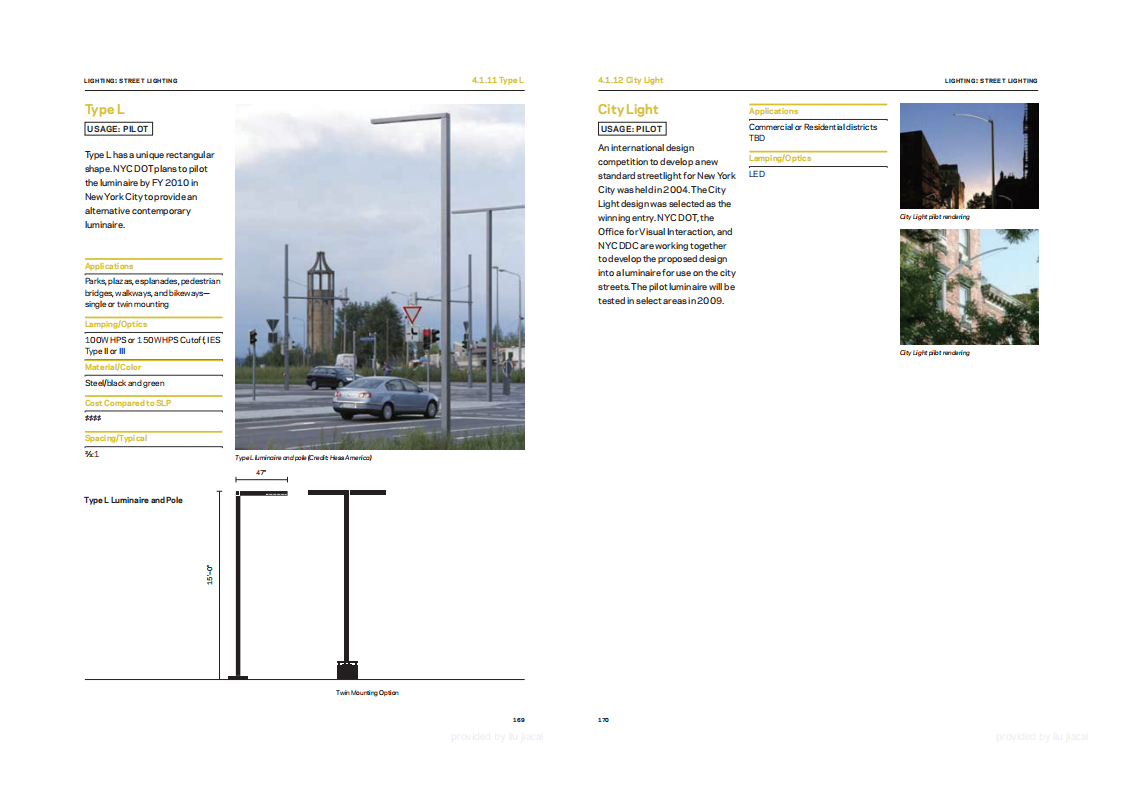1123x794 pixels.
Task: Click the "City Light" title heading
Action: coord(628,110)
